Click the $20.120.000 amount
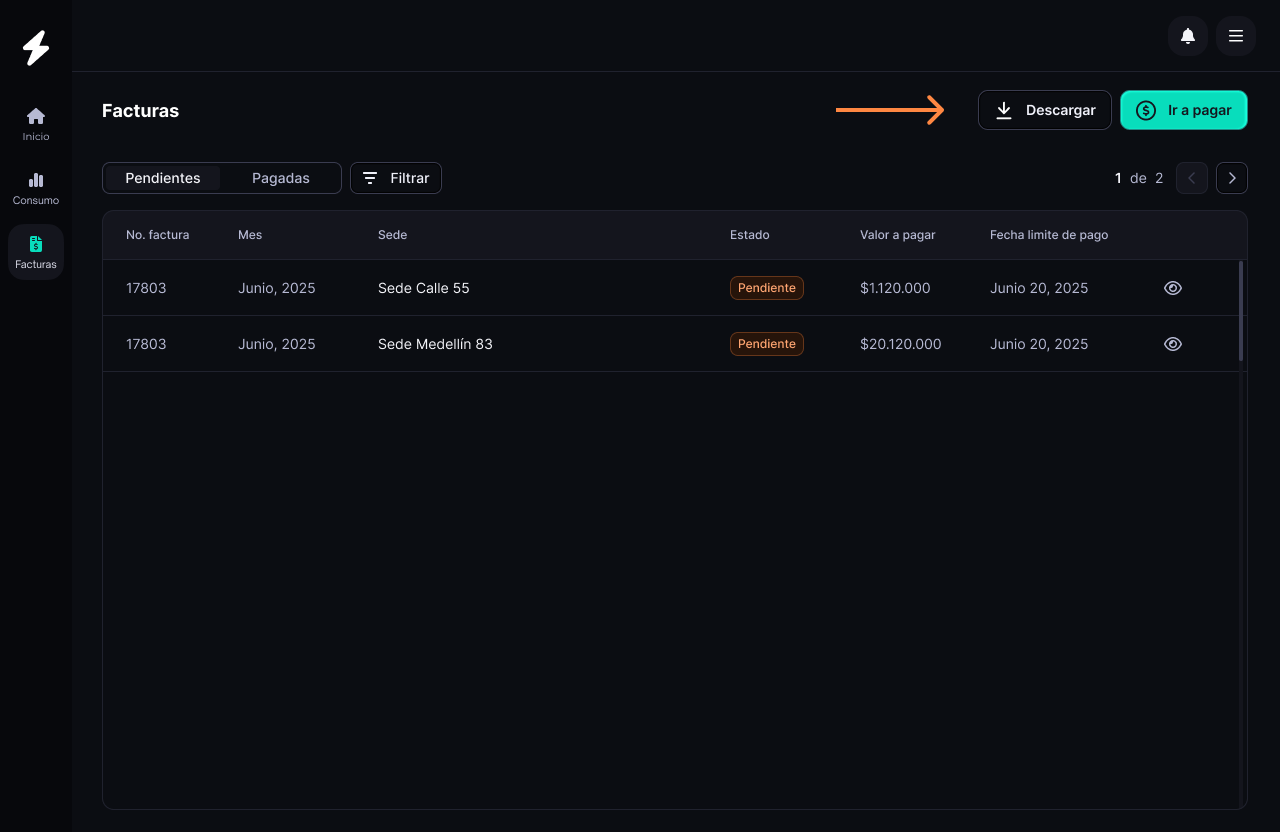The image size is (1280, 832). (x=901, y=344)
